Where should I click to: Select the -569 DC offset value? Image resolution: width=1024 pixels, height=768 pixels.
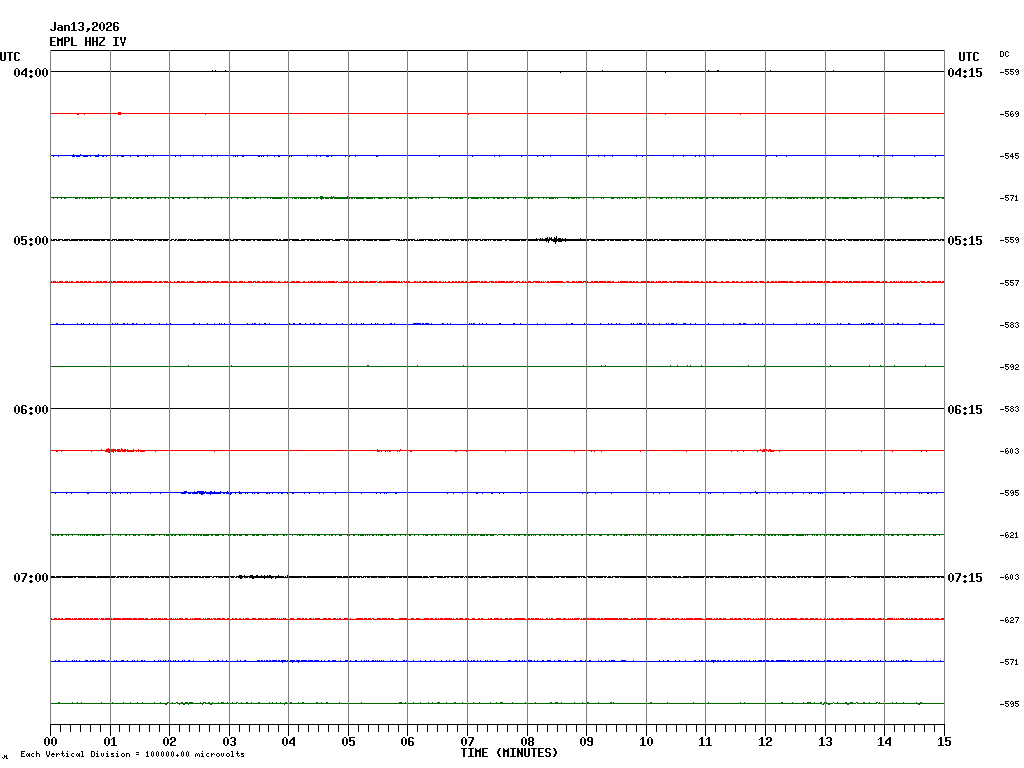coord(1009,114)
